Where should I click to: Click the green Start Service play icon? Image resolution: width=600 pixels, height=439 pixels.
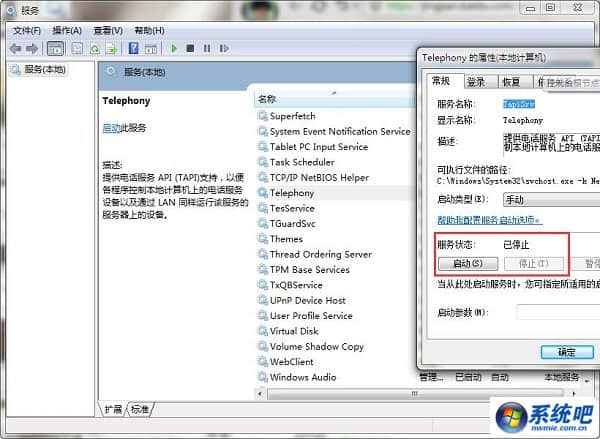174,48
